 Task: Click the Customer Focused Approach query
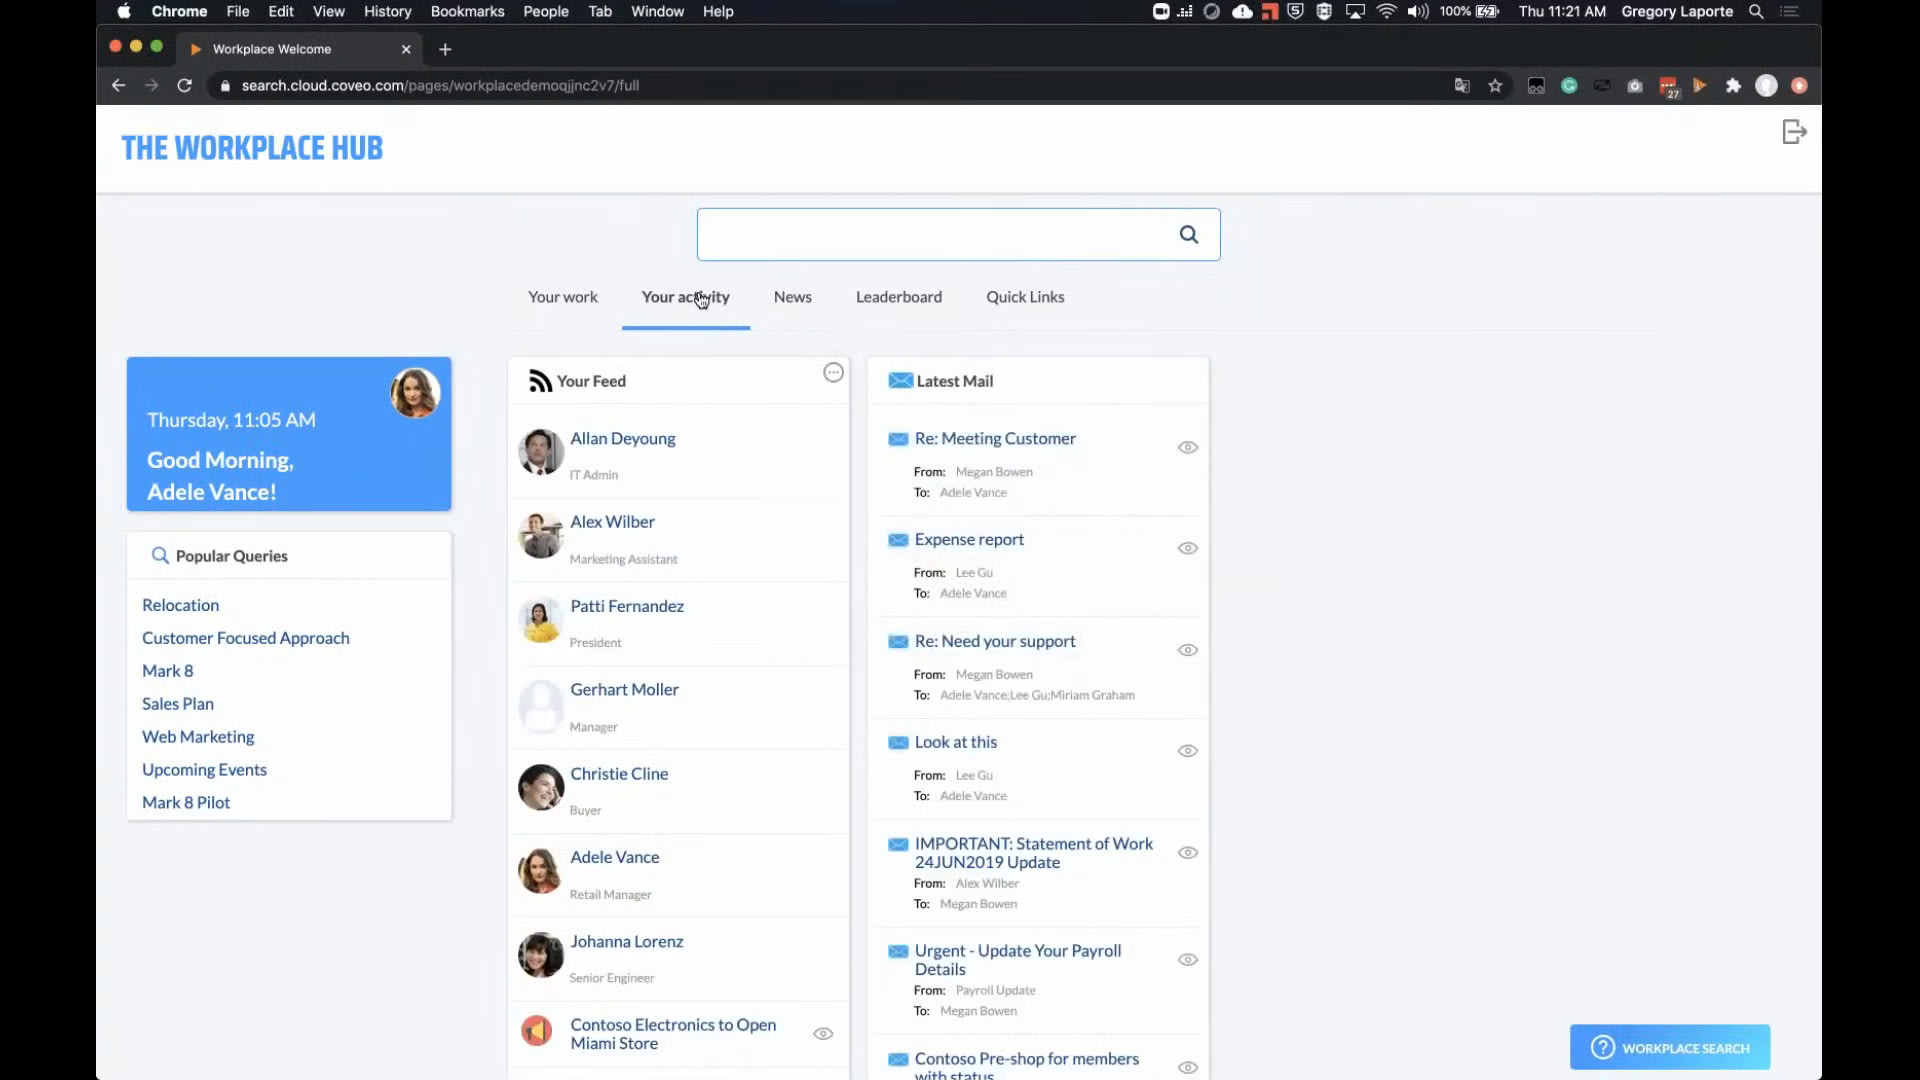(x=246, y=638)
